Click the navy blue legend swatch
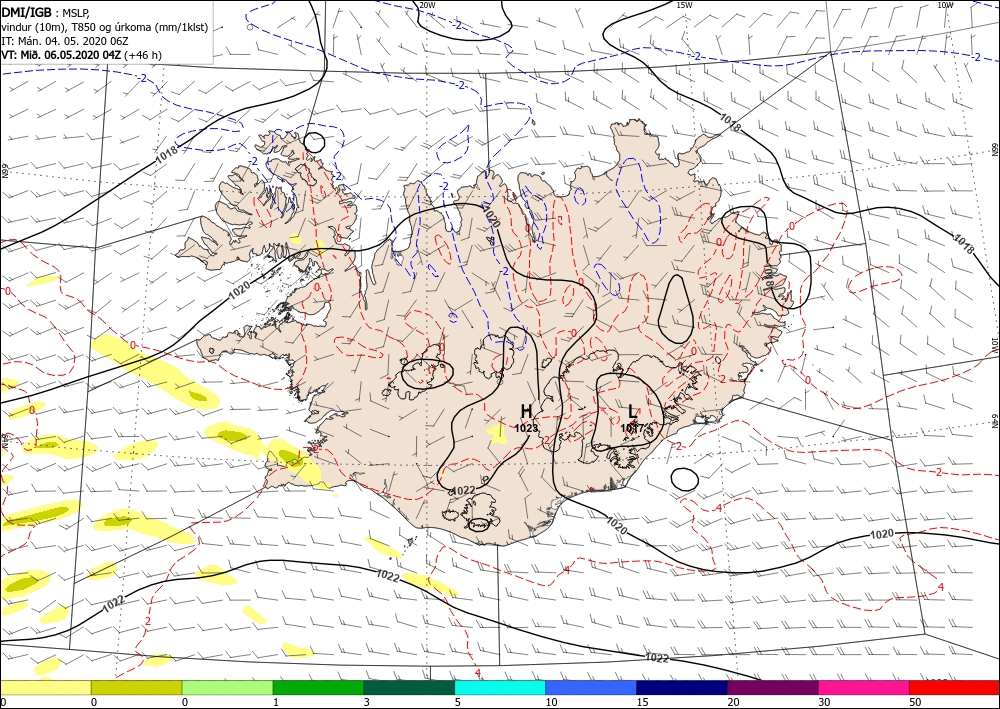Image resolution: width=1000 pixels, height=709 pixels. tap(682, 687)
